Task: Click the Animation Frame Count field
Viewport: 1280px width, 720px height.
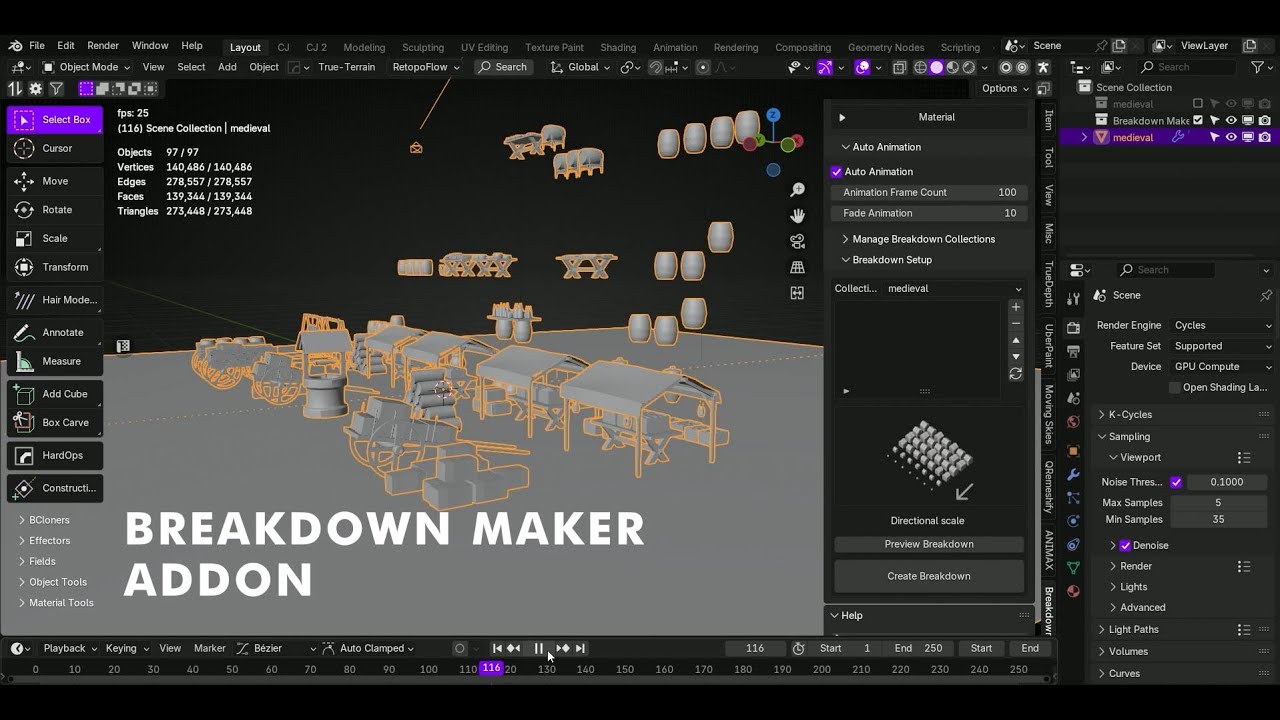Action: [x=929, y=192]
